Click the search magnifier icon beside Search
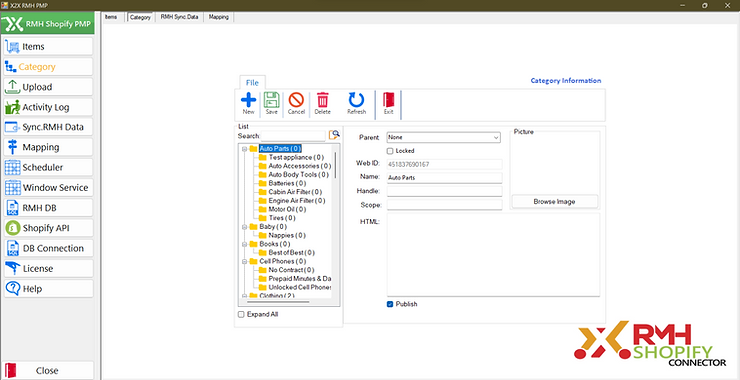The image size is (740, 380). click(334, 135)
